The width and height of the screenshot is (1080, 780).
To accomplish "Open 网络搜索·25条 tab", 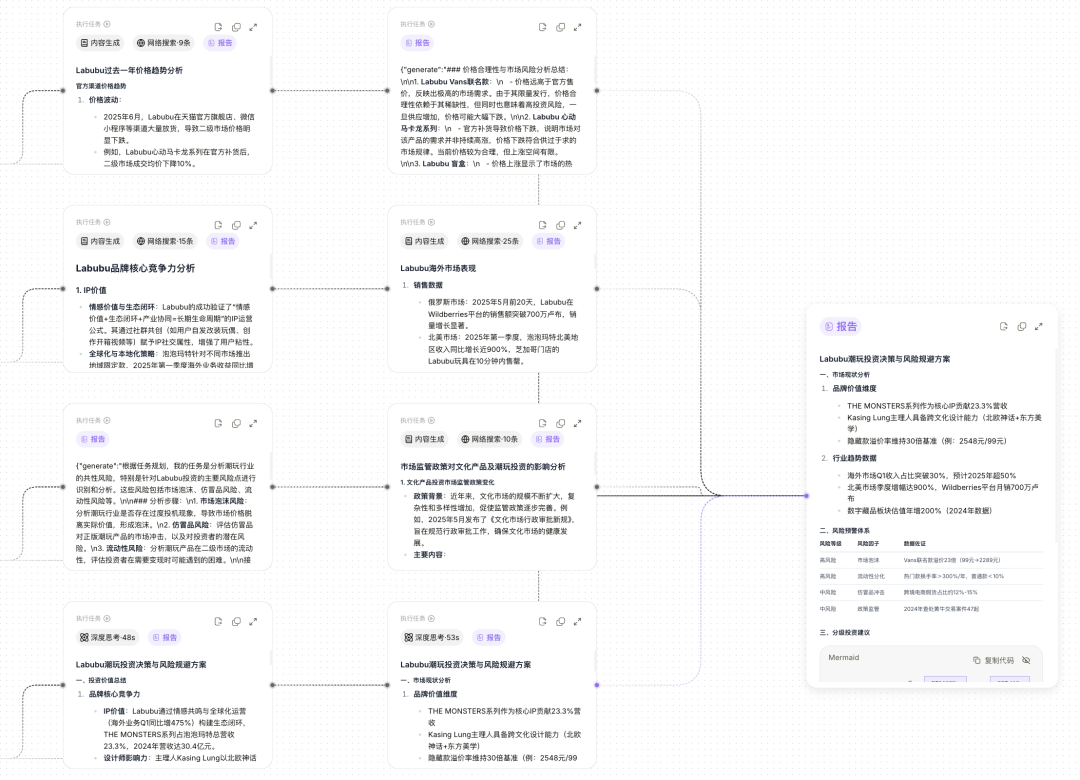I will point(489,241).
